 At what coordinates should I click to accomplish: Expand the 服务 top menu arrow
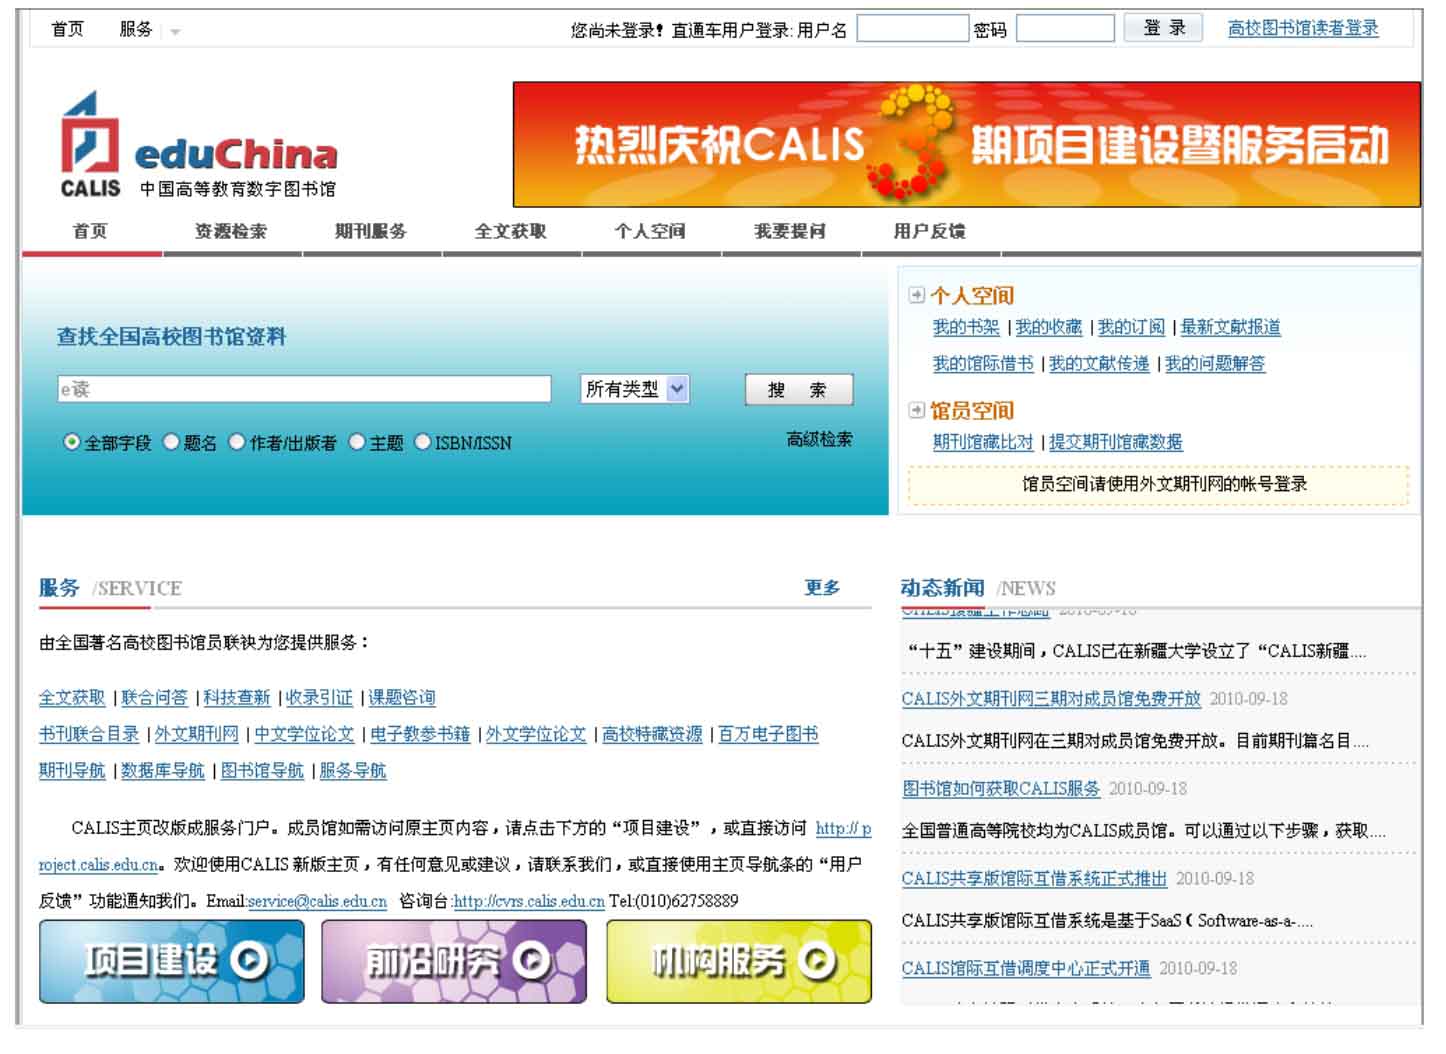(176, 32)
